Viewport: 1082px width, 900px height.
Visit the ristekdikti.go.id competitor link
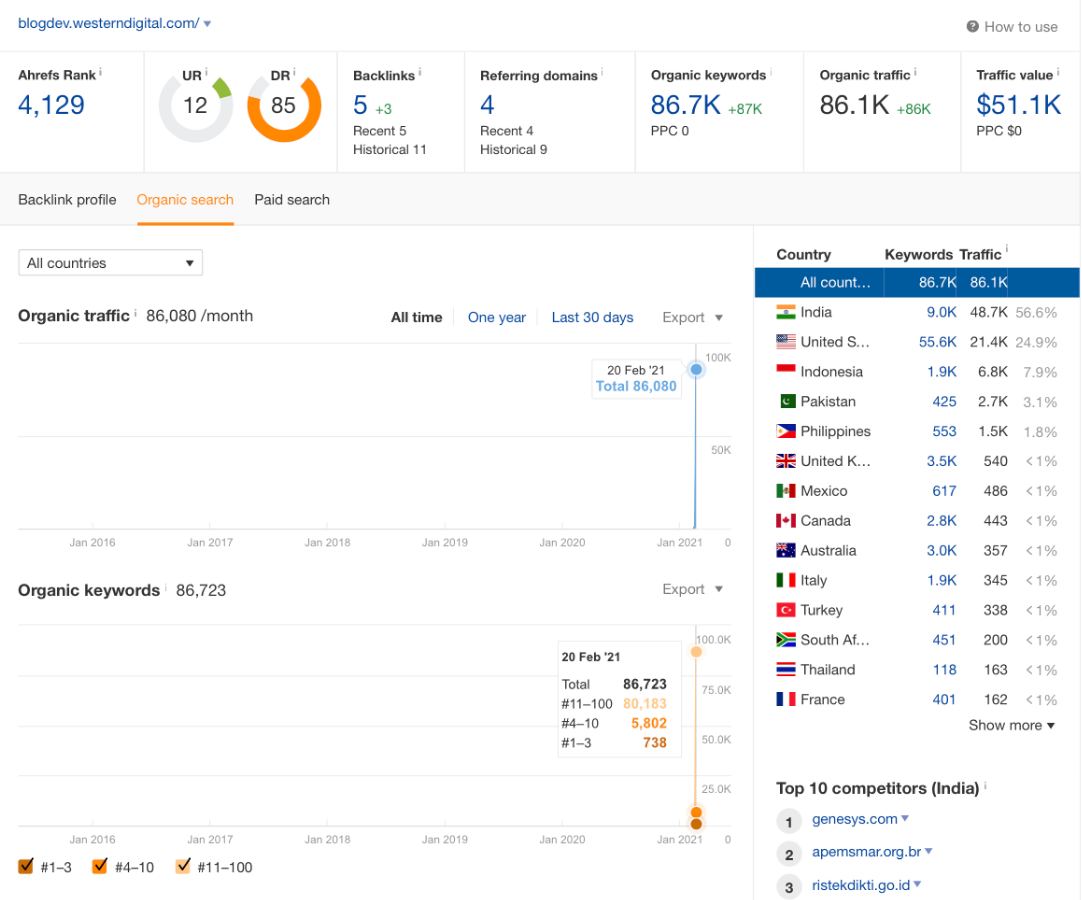[x=860, y=885]
